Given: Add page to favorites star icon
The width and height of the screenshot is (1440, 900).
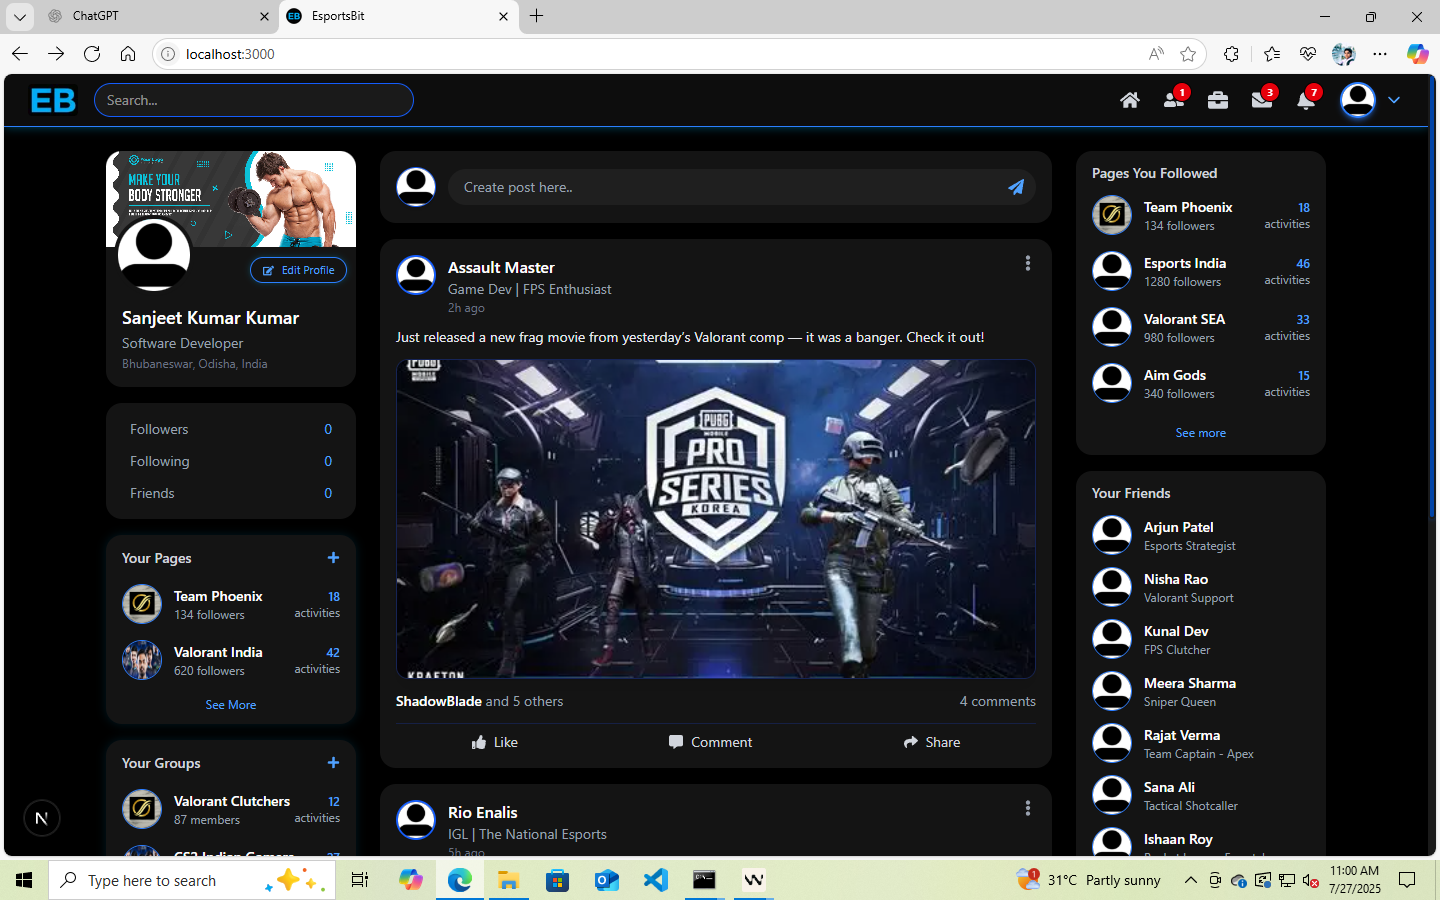Looking at the screenshot, I should (x=1188, y=54).
